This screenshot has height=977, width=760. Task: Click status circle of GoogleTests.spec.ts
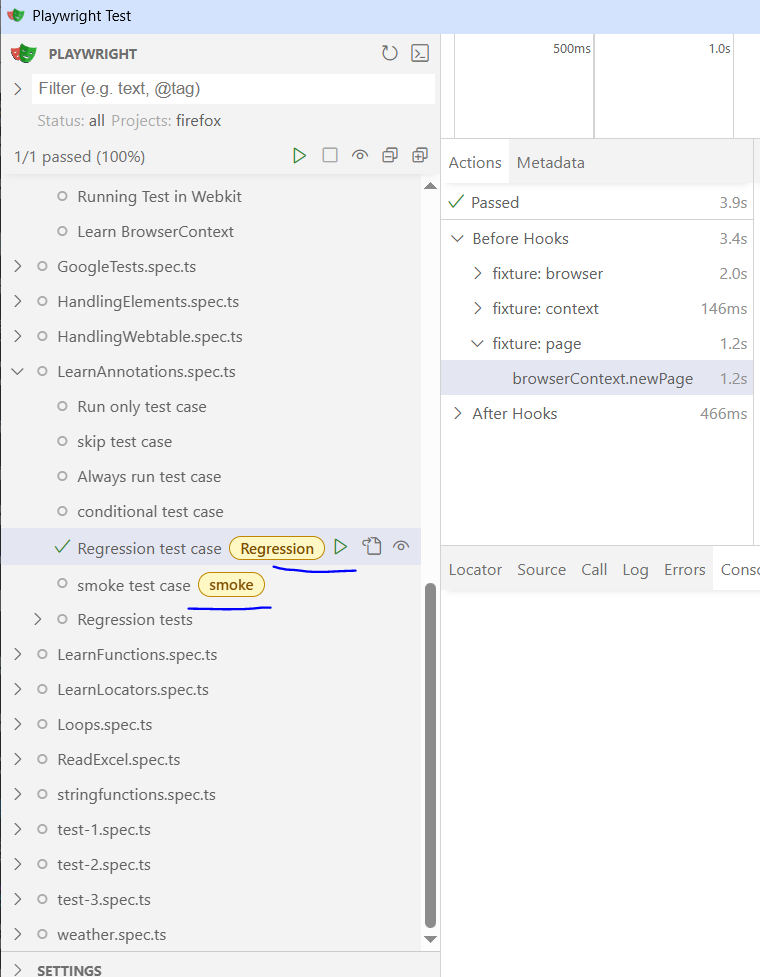pyautogui.click(x=42, y=266)
